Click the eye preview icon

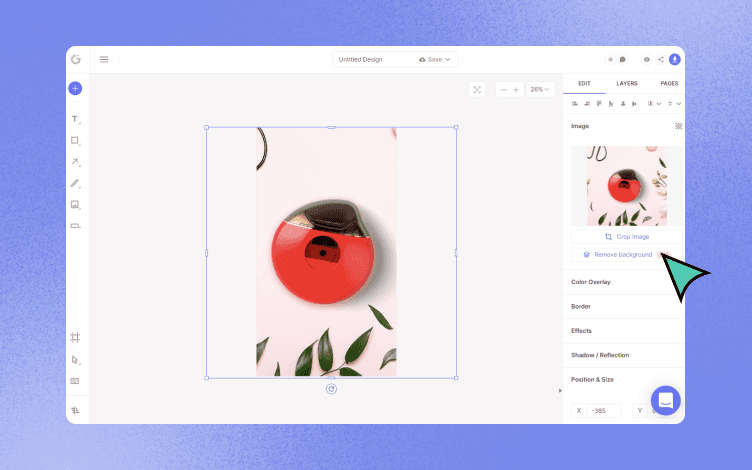tap(647, 59)
